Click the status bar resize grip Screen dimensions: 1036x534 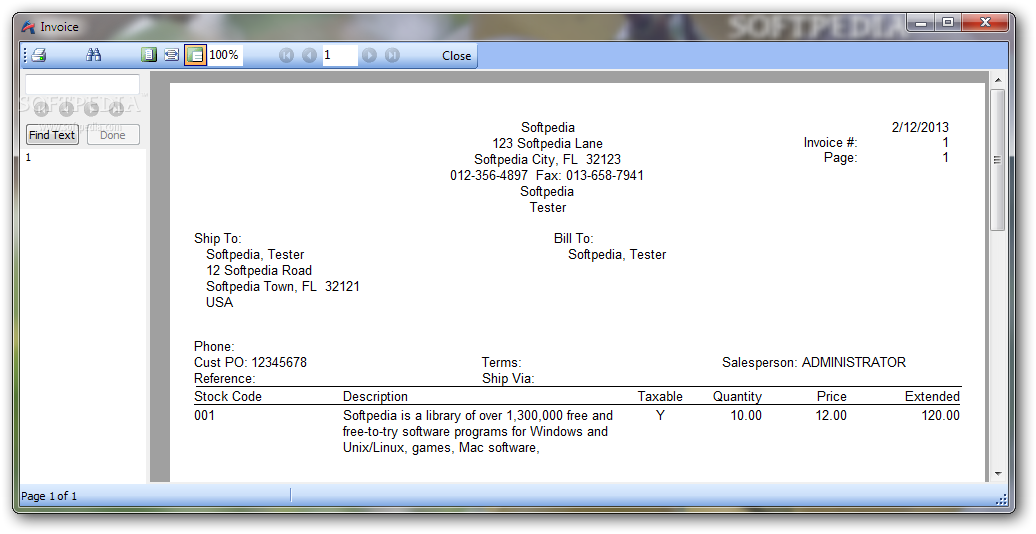click(1002, 499)
